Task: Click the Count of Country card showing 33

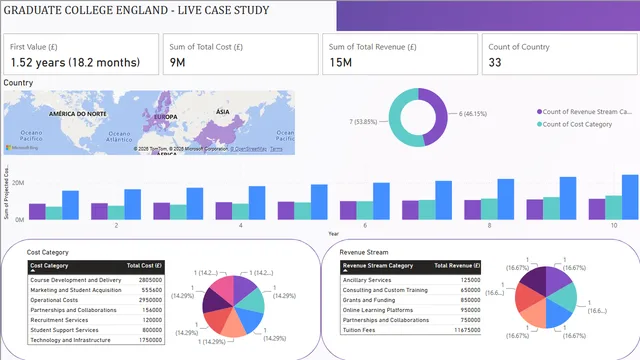Action: tap(559, 54)
